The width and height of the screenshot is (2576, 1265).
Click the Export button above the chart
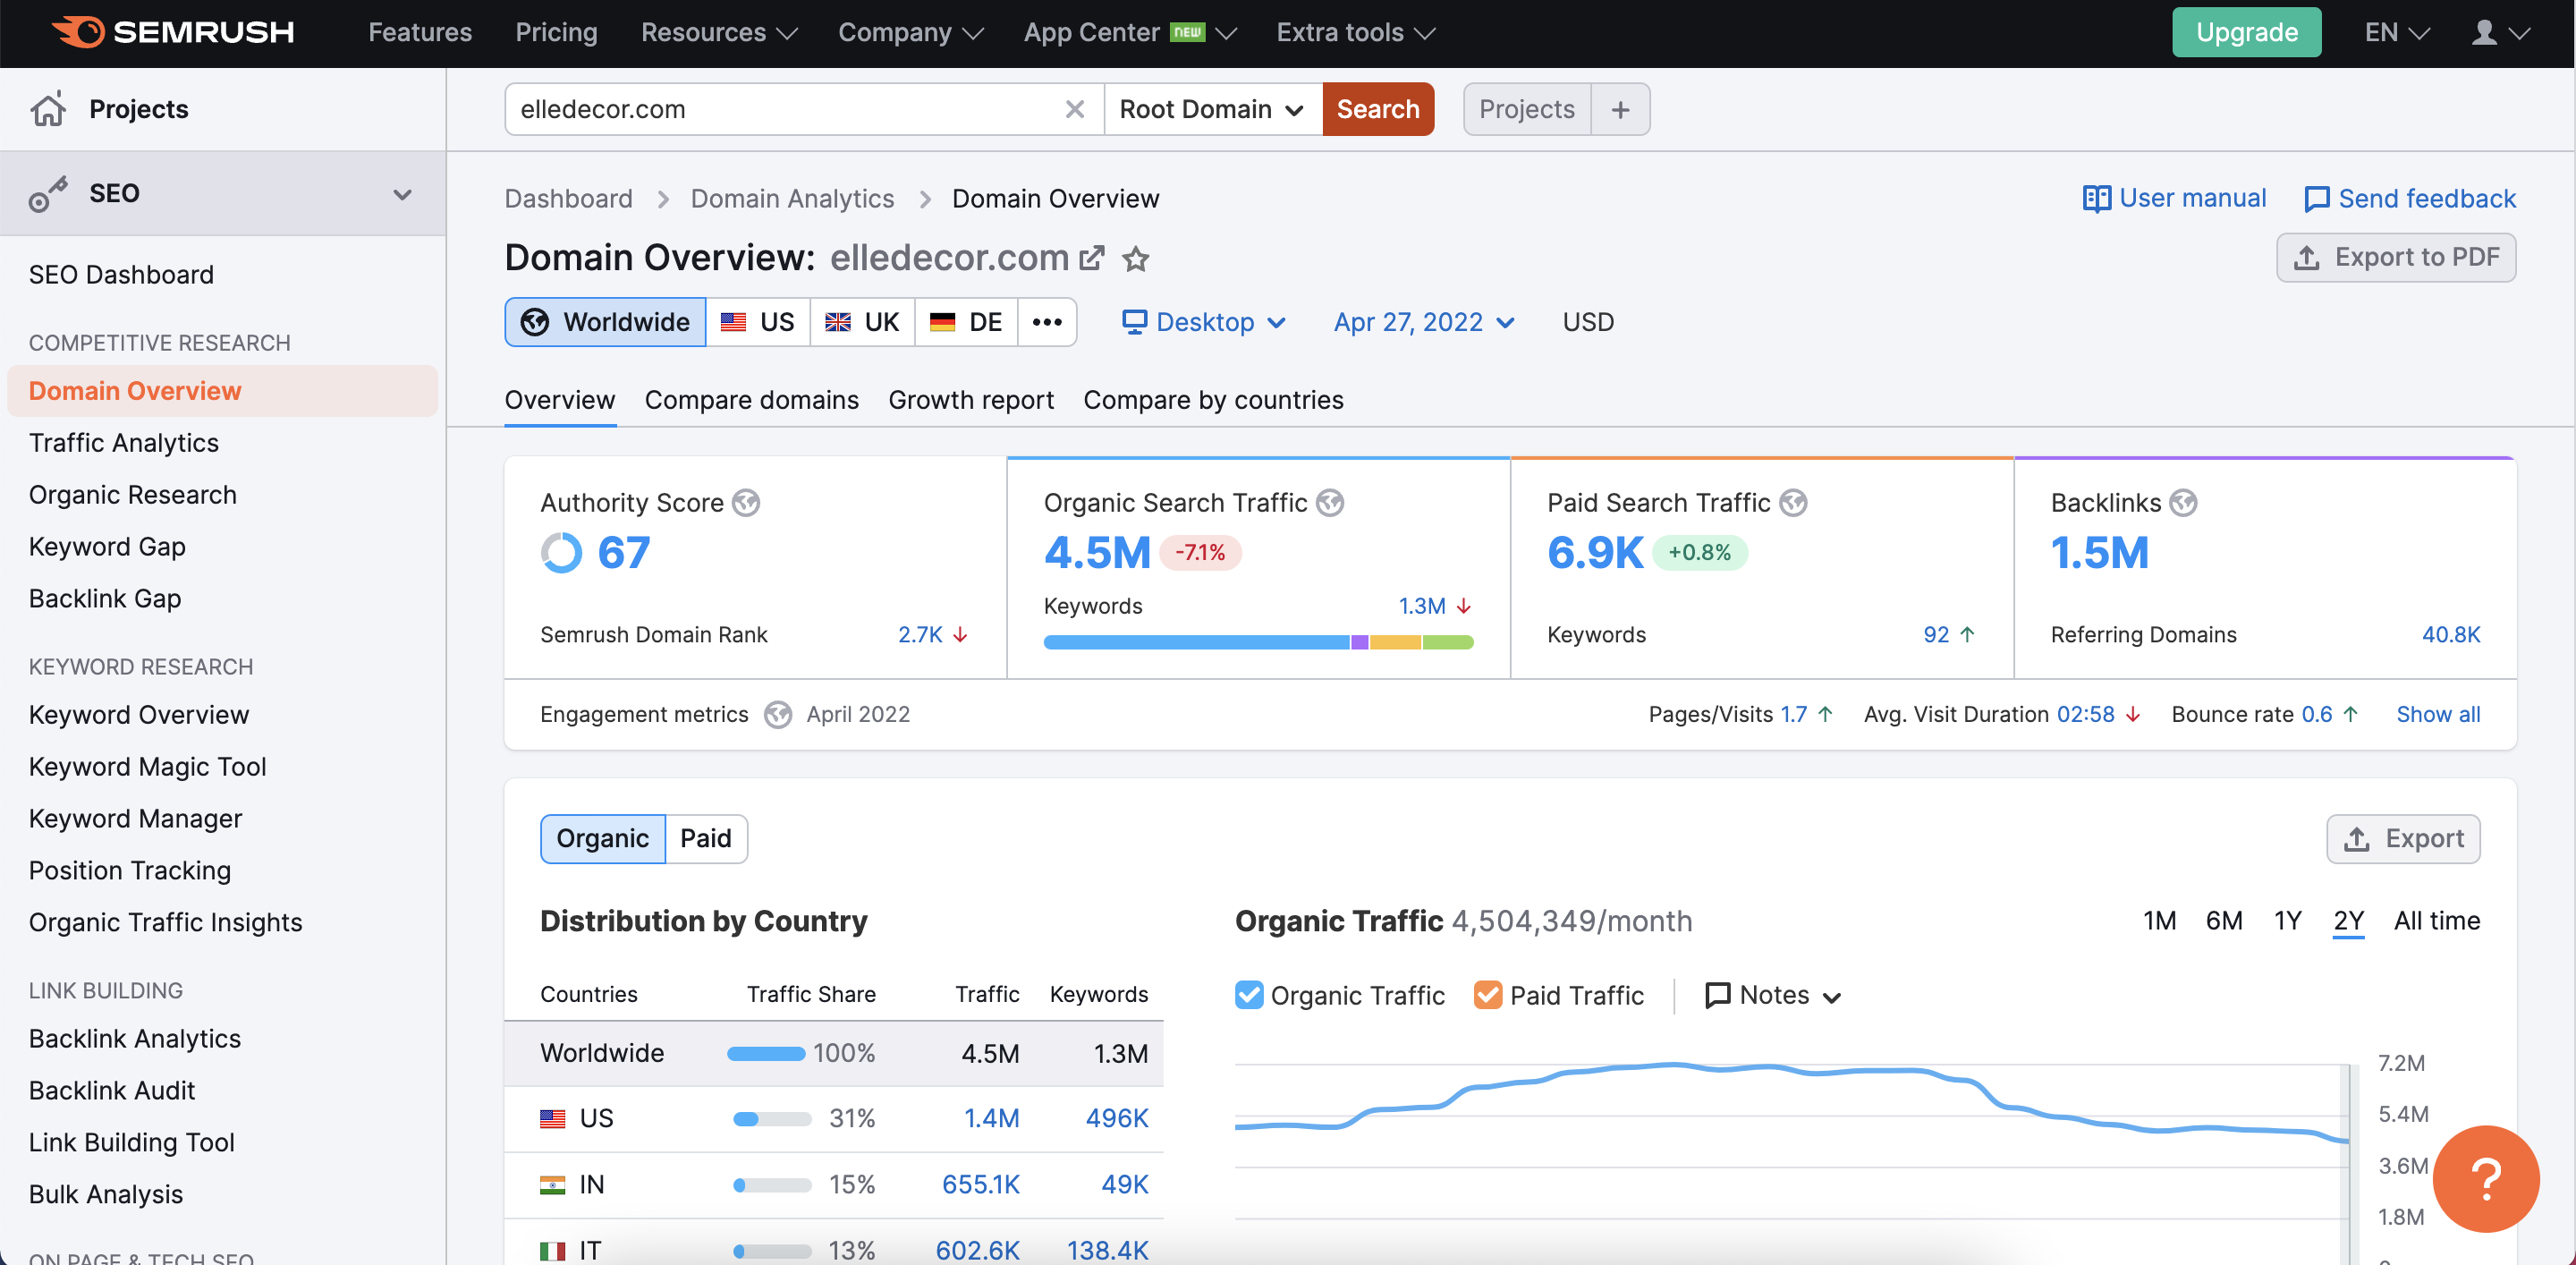[x=2403, y=838]
